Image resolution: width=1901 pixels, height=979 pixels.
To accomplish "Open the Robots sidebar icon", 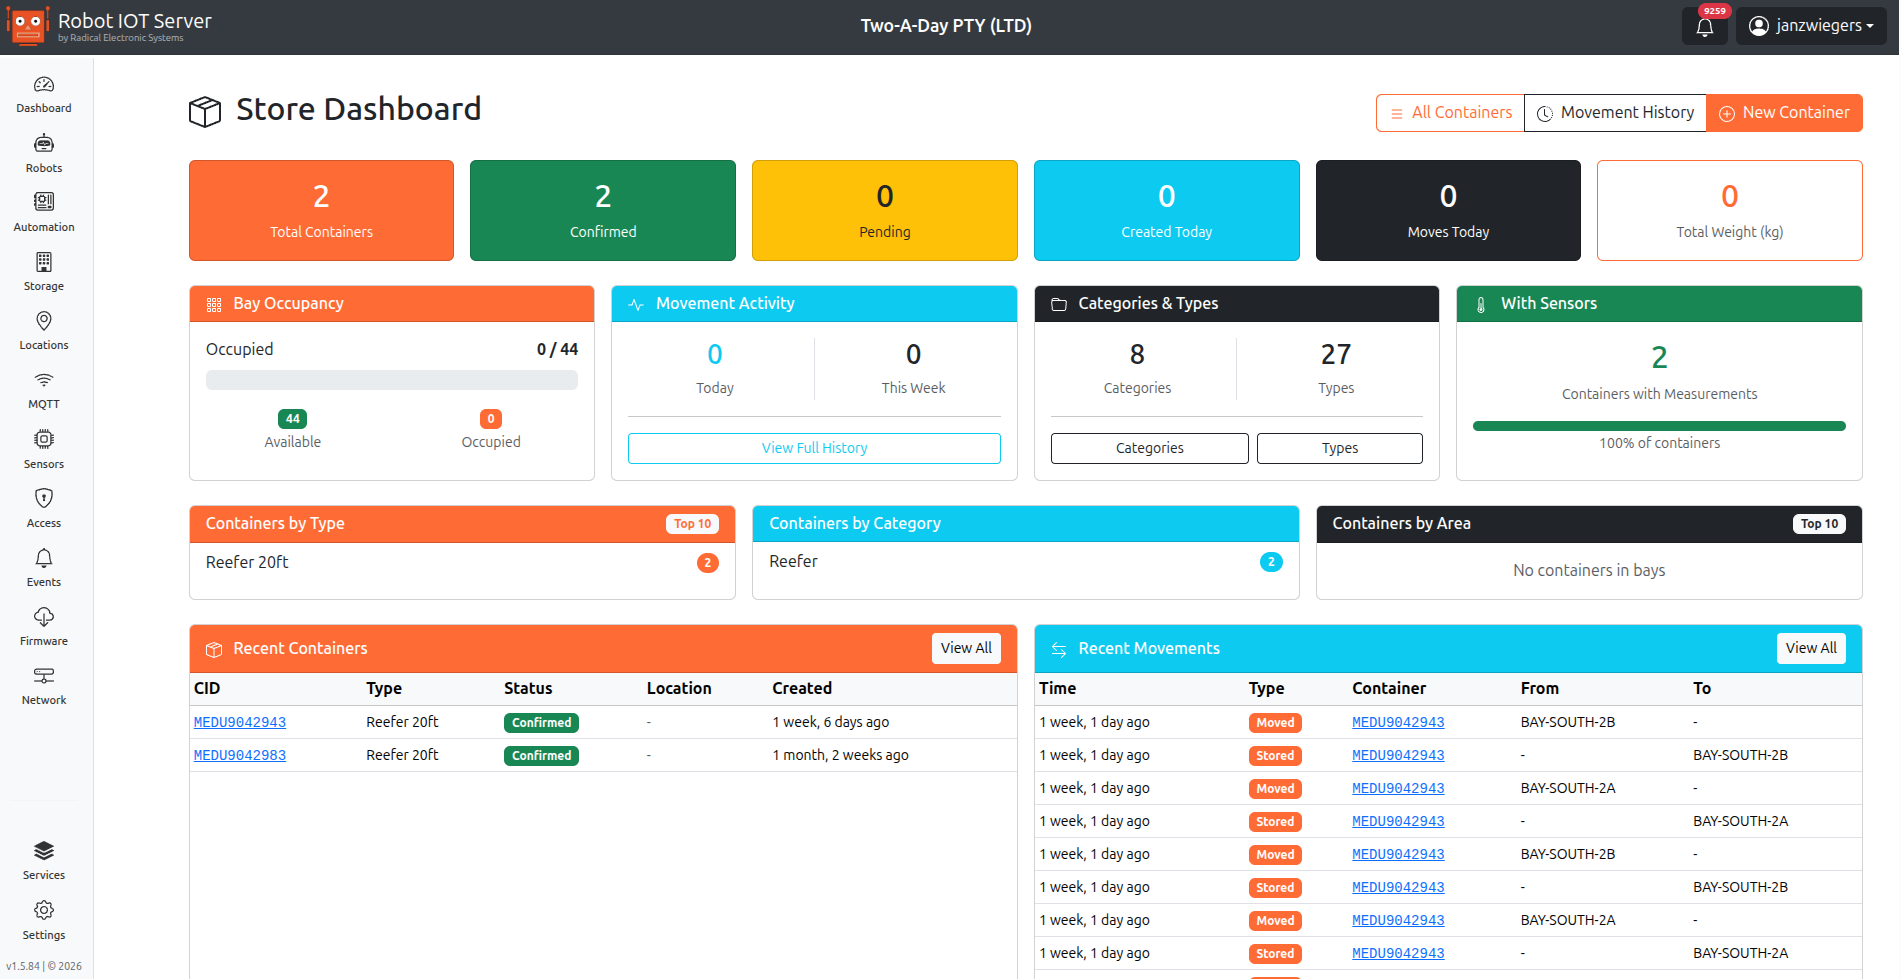I will [44, 144].
